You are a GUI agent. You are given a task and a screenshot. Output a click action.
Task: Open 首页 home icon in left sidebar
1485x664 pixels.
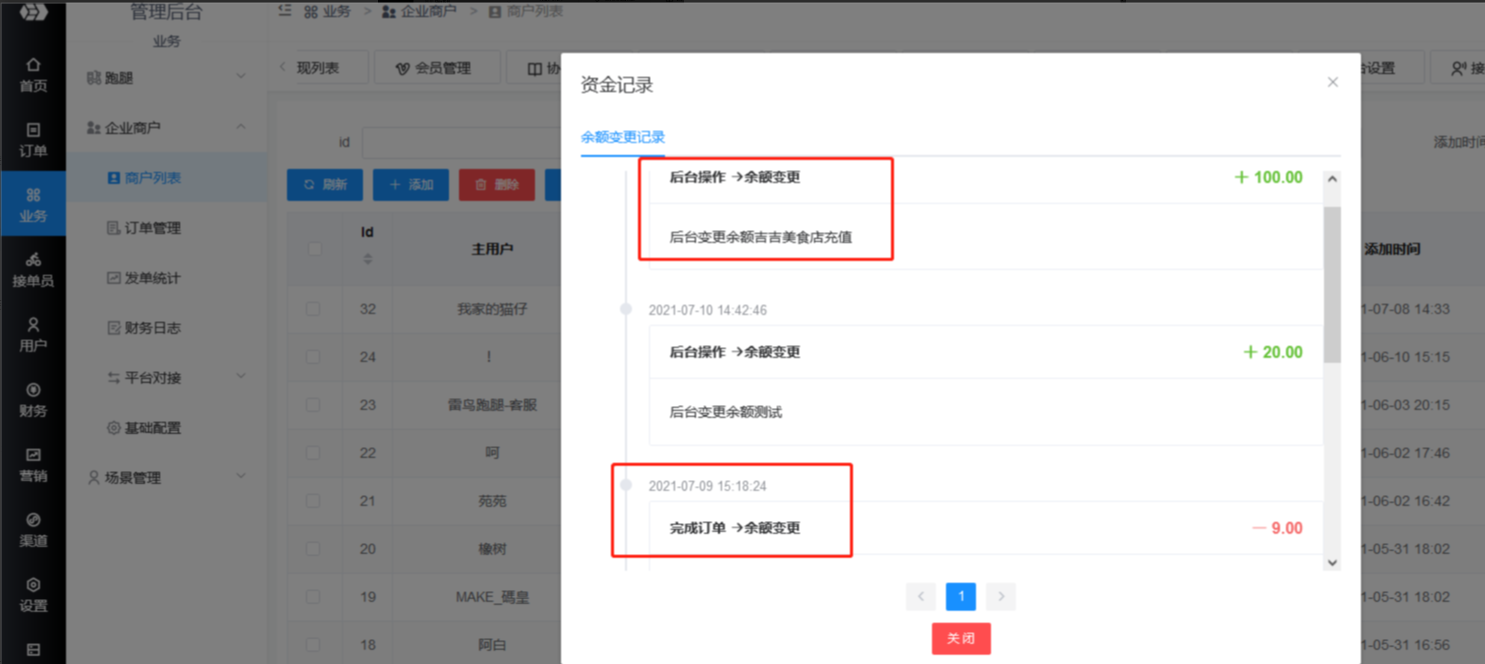pyautogui.click(x=33, y=75)
